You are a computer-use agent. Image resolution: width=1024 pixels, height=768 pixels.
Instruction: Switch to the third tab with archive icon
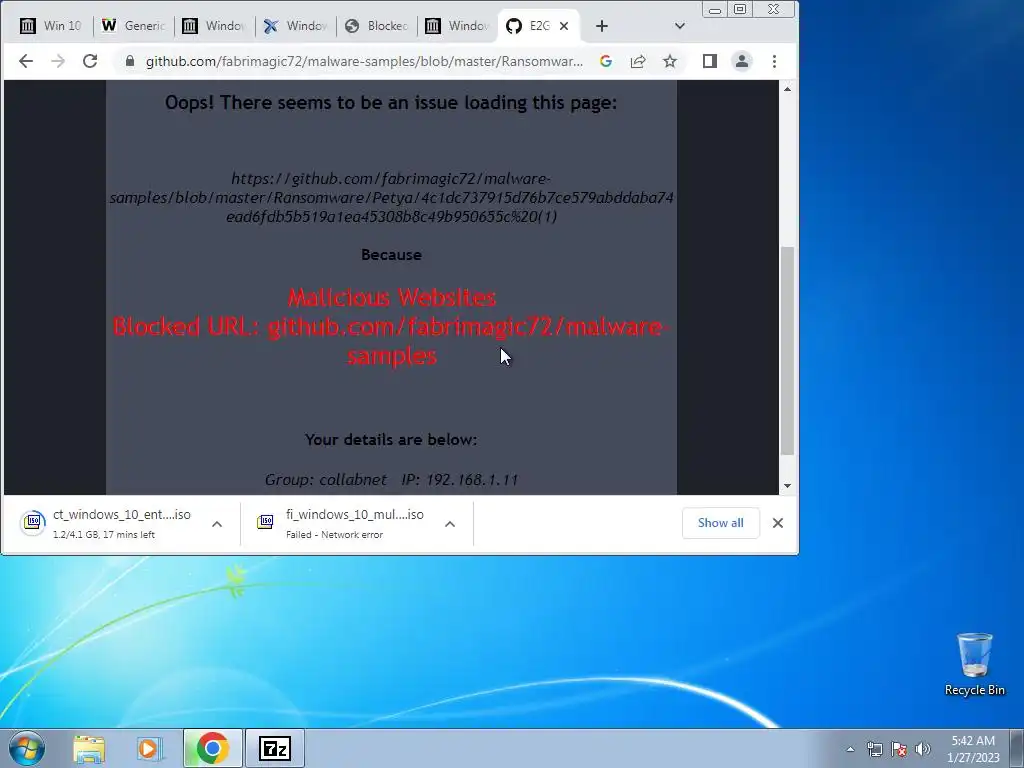click(214, 26)
